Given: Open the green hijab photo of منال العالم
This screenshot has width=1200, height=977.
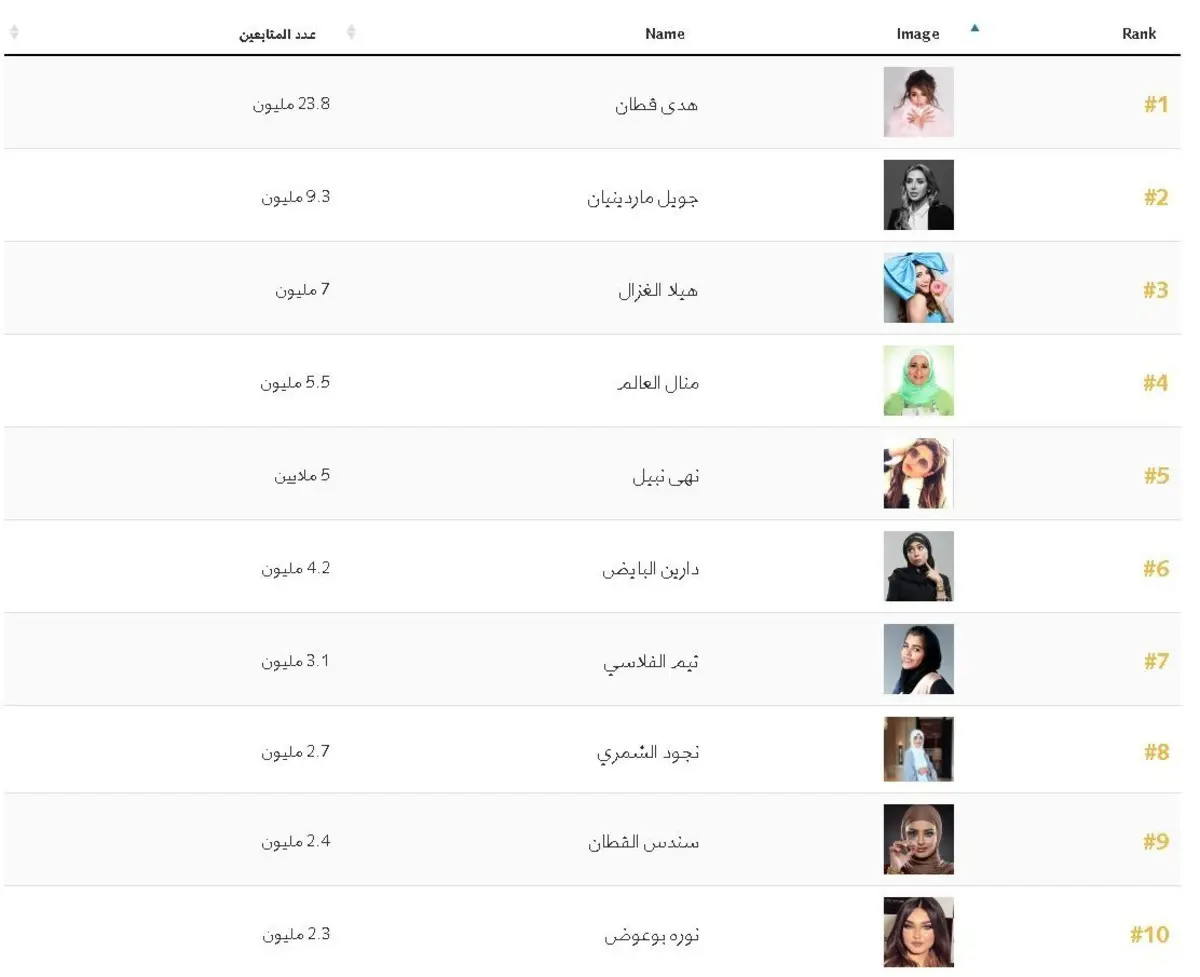Looking at the screenshot, I should click(918, 381).
